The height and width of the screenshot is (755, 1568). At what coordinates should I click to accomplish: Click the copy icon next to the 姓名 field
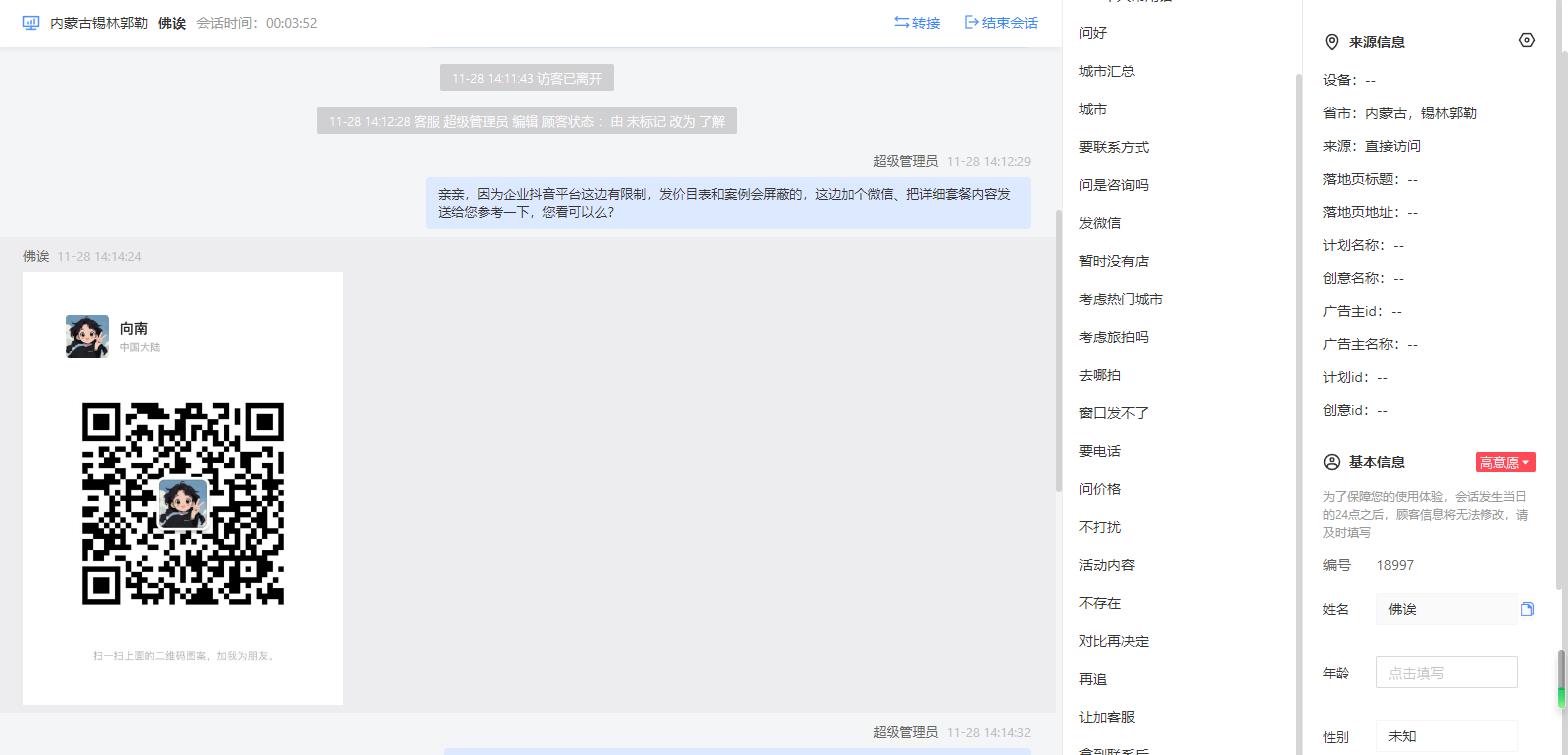click(1527, 609)
